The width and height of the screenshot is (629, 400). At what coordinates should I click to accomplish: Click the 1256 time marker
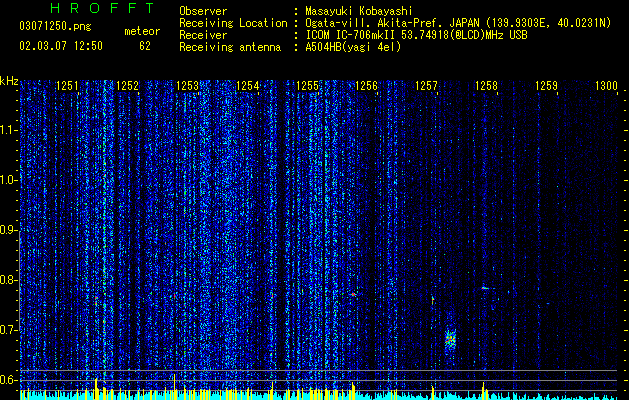tap(367, 86)
